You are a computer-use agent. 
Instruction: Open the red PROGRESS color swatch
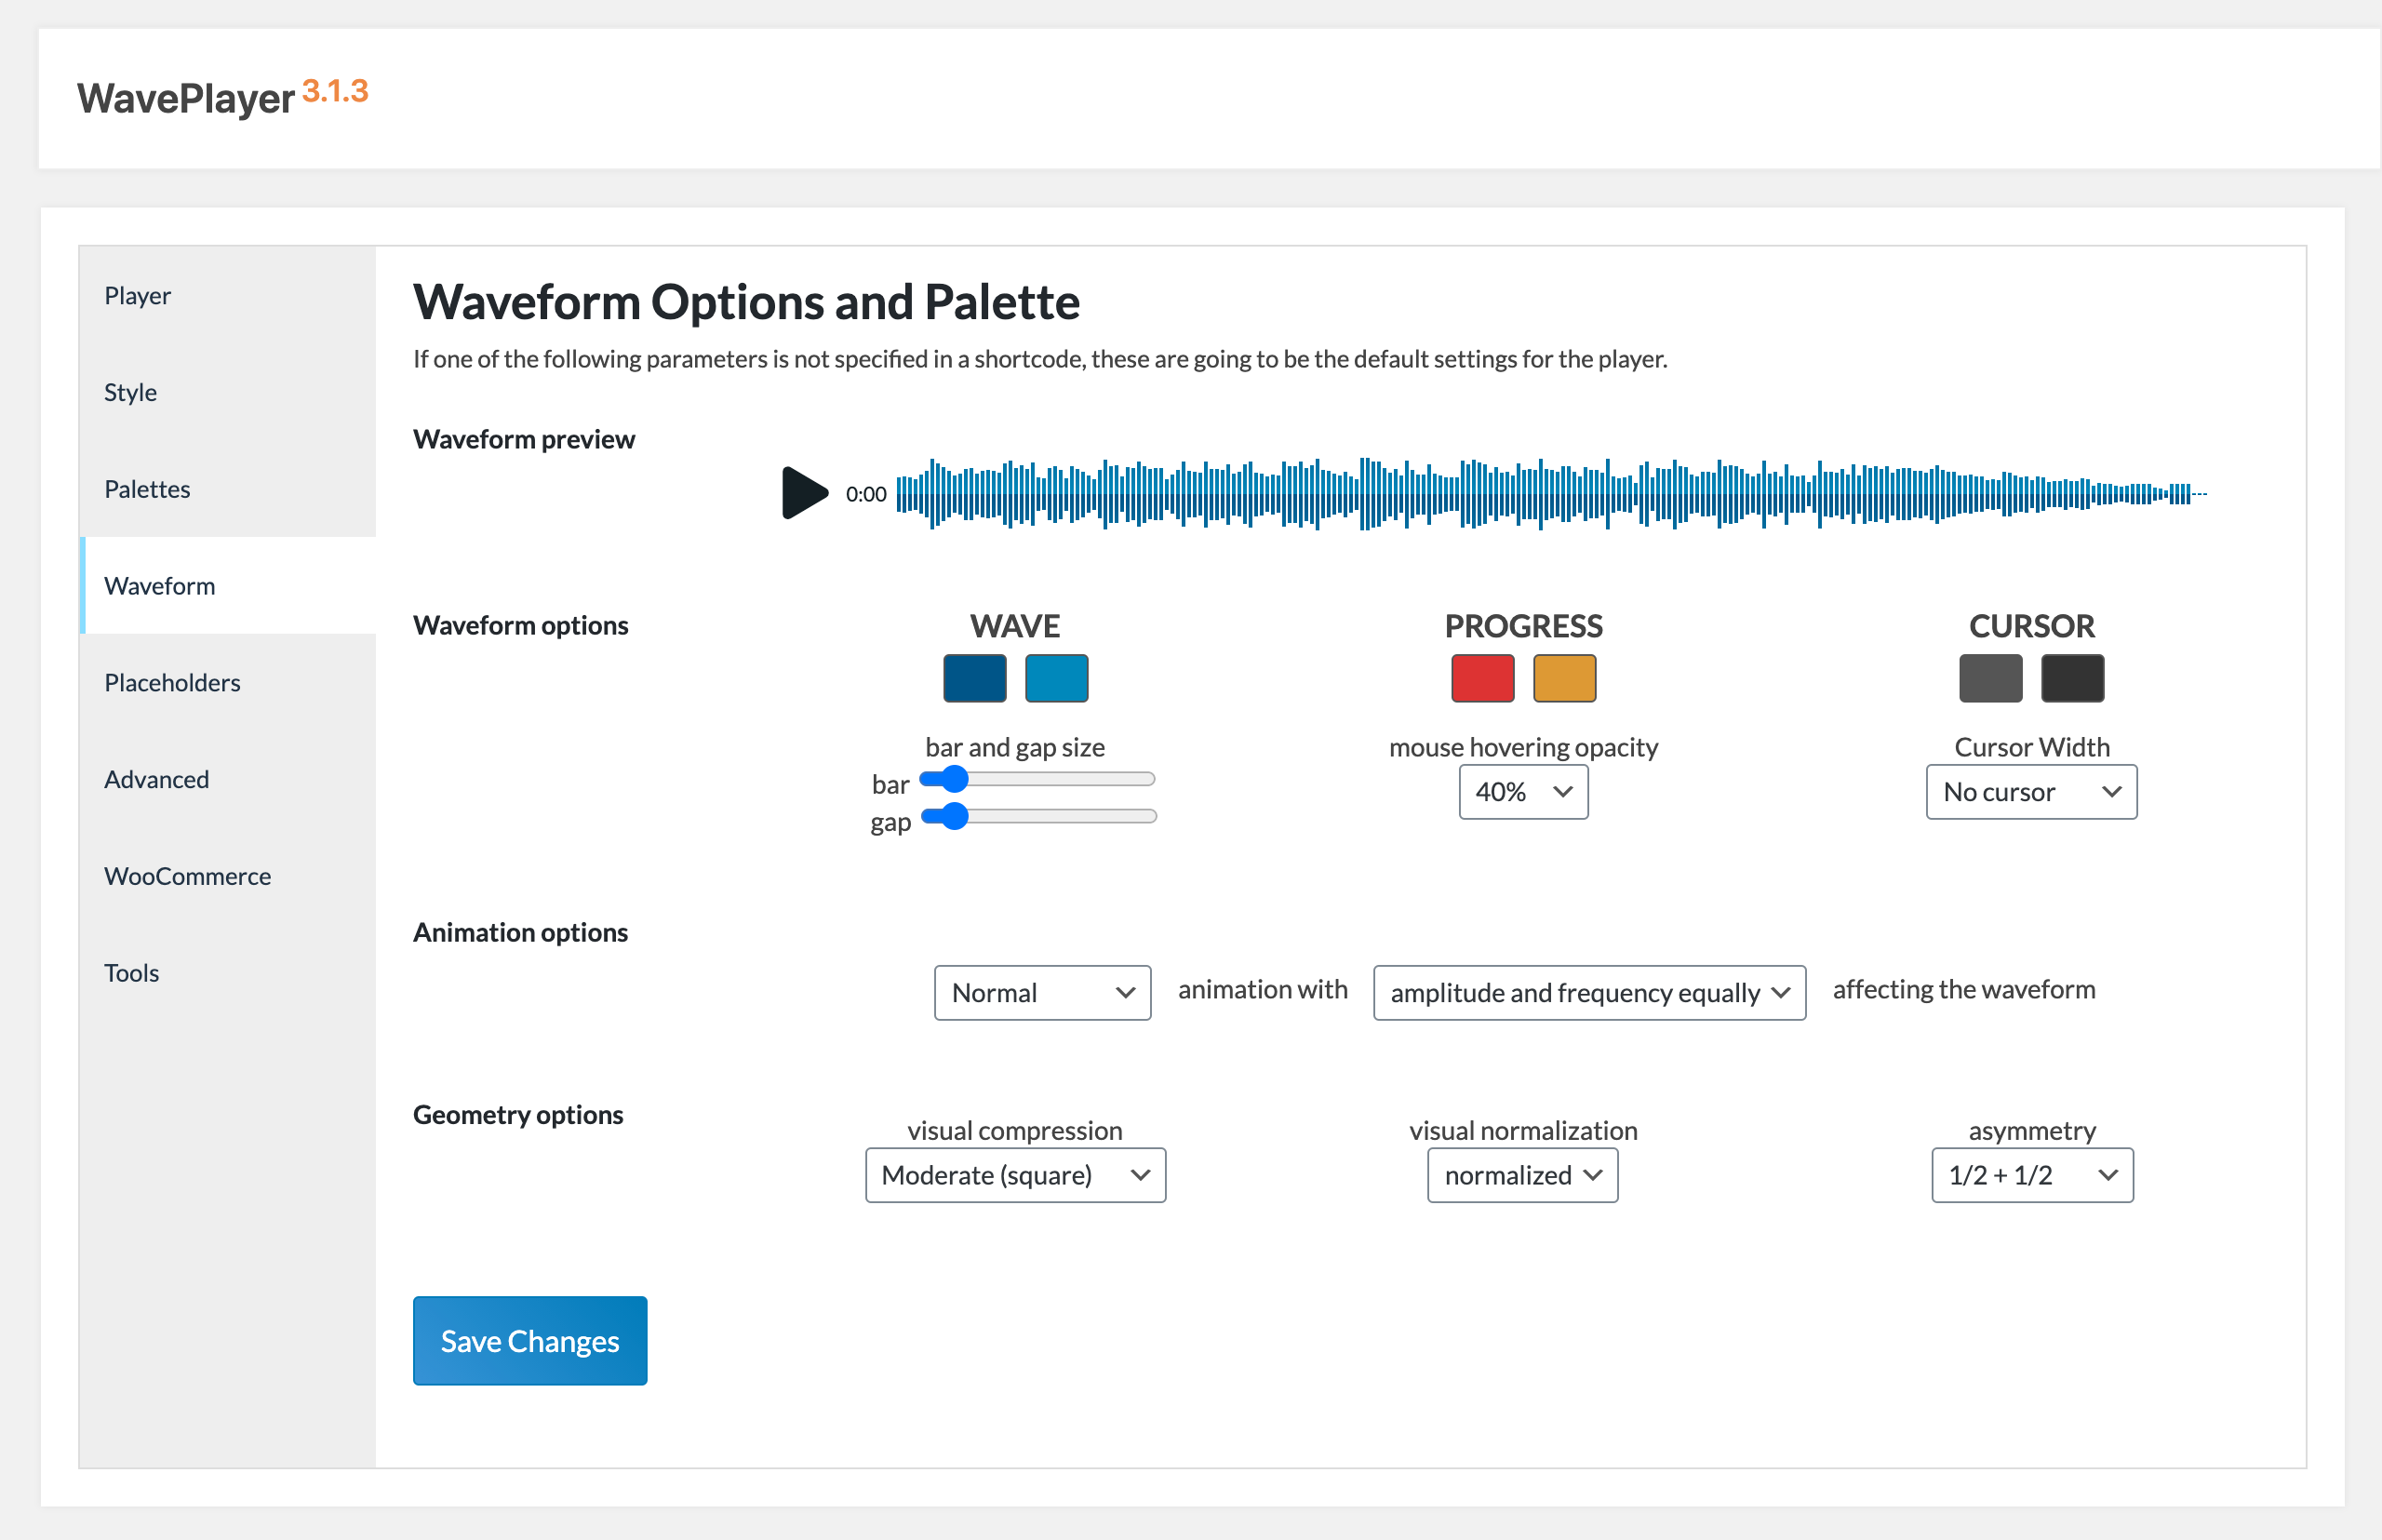pos(1482,679)
